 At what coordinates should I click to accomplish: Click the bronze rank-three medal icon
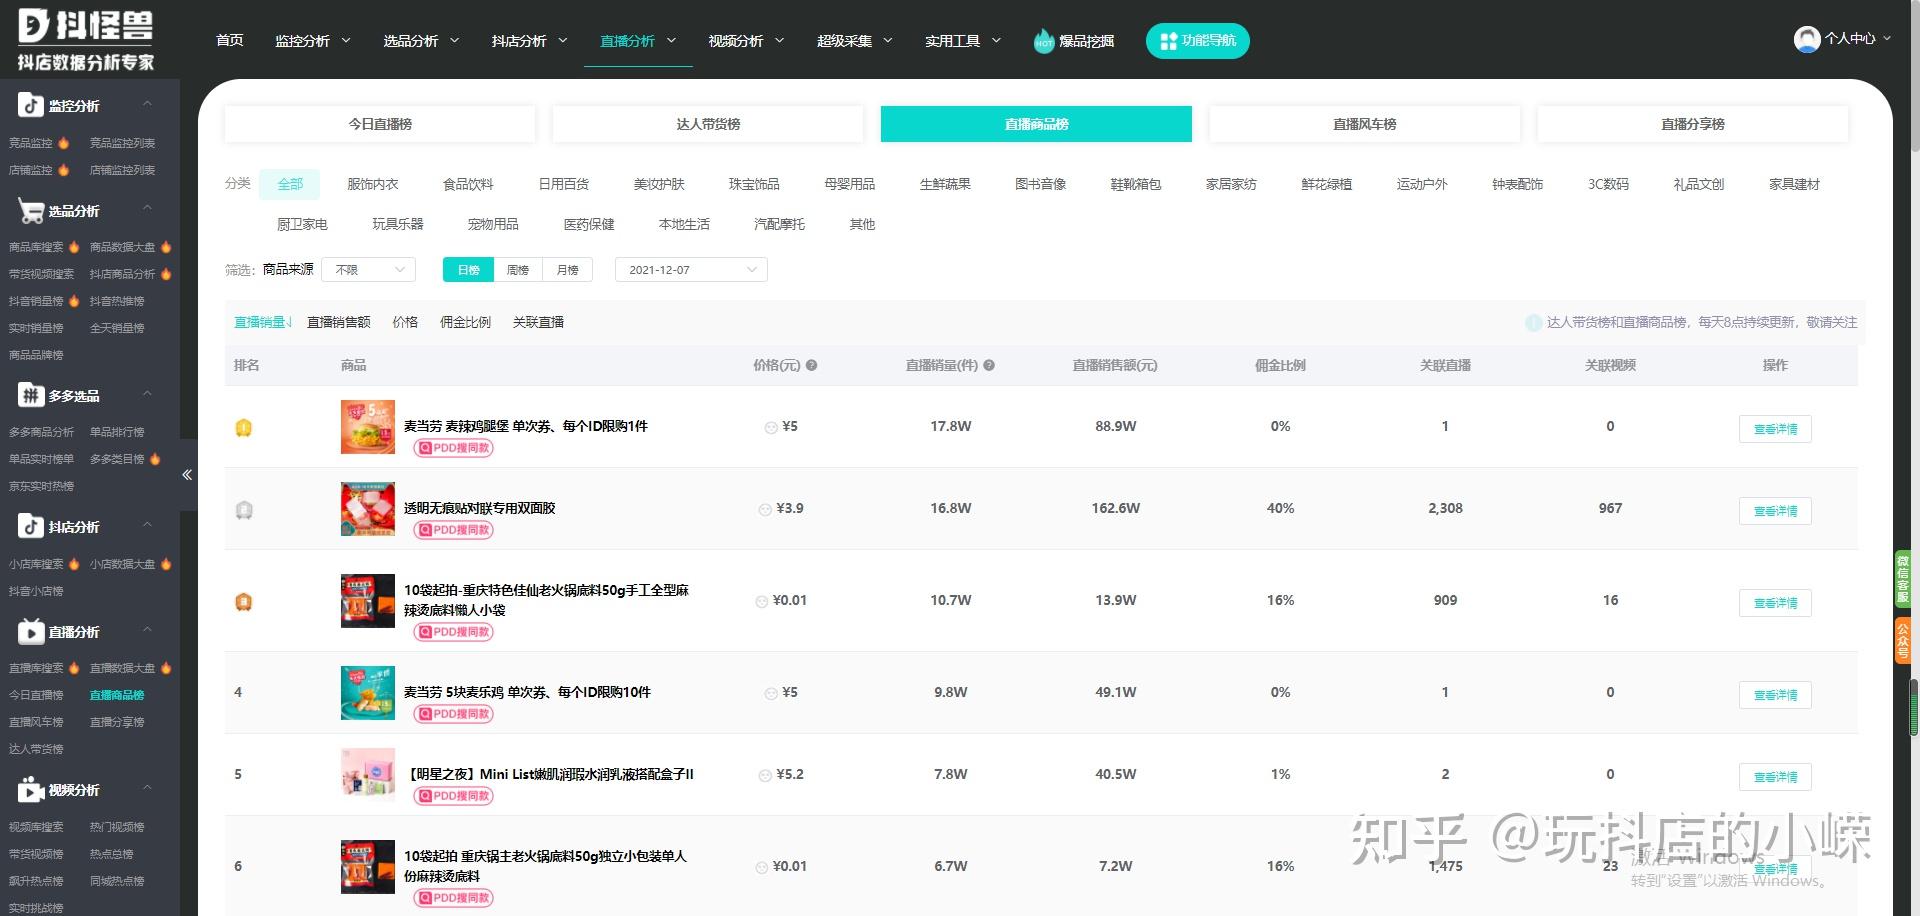243,602
